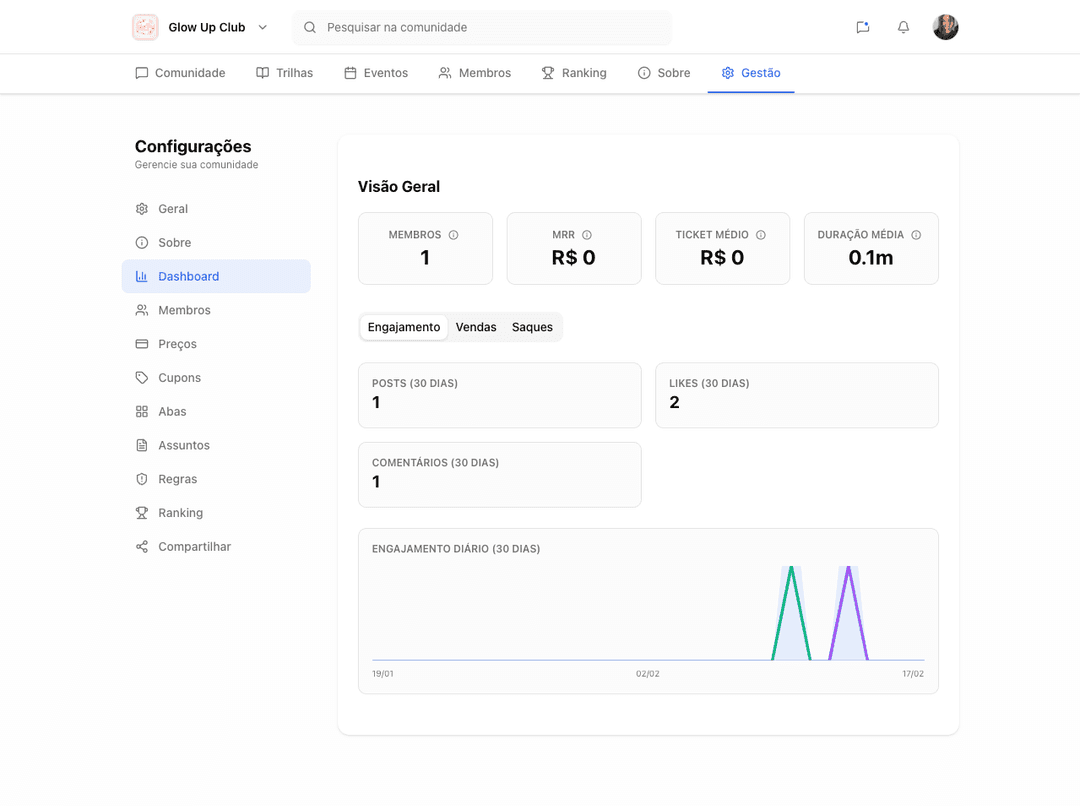Expand the Glow Up Club community switcher
Viewport: 1080px width, 806px height.
tap(262, 27)
